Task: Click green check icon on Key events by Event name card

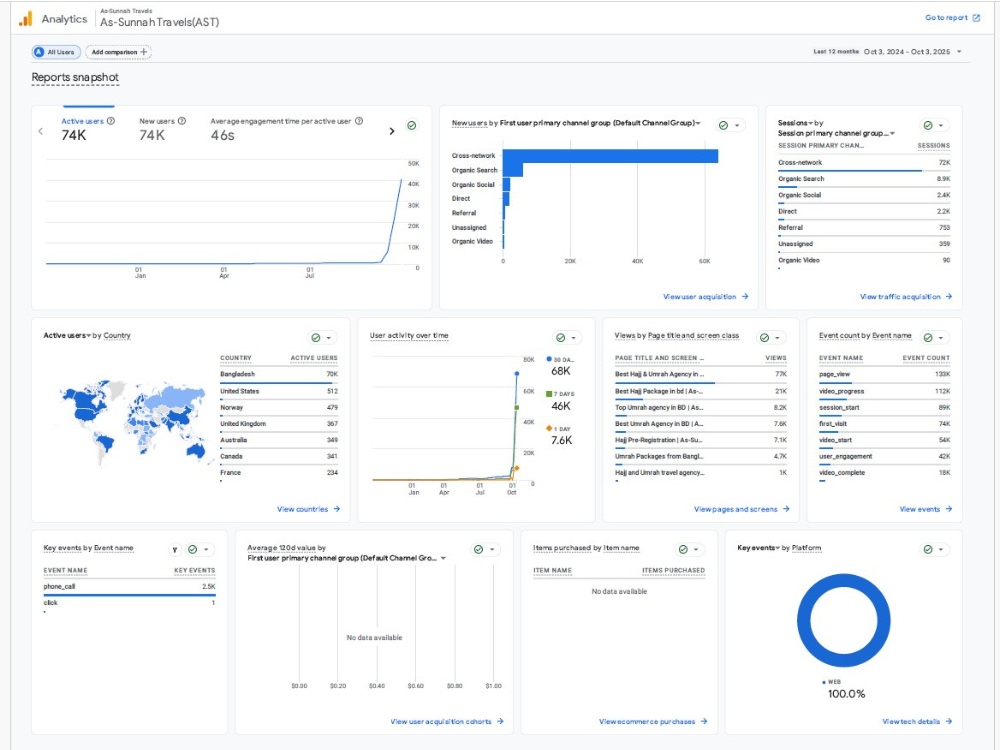Action: coord(193,549)
